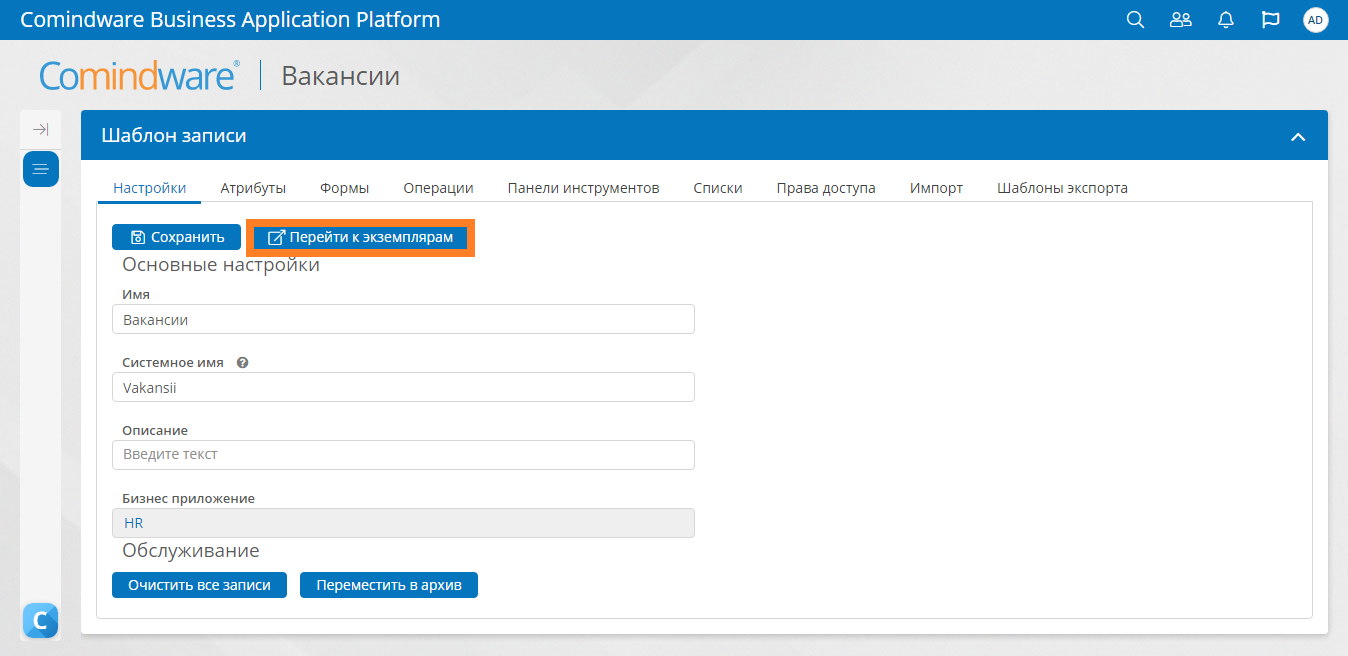
Task: Click the help icon beside Системное имя
Action: coord(242,363)
